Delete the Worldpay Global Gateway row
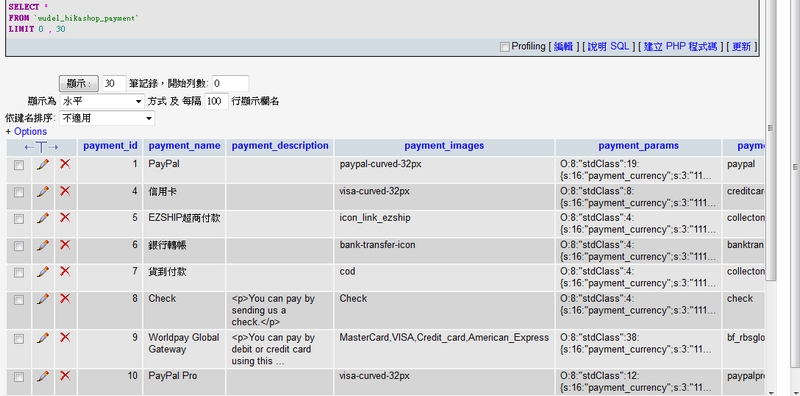The height and width of the screenshot is (396, 800). point(65,337)
